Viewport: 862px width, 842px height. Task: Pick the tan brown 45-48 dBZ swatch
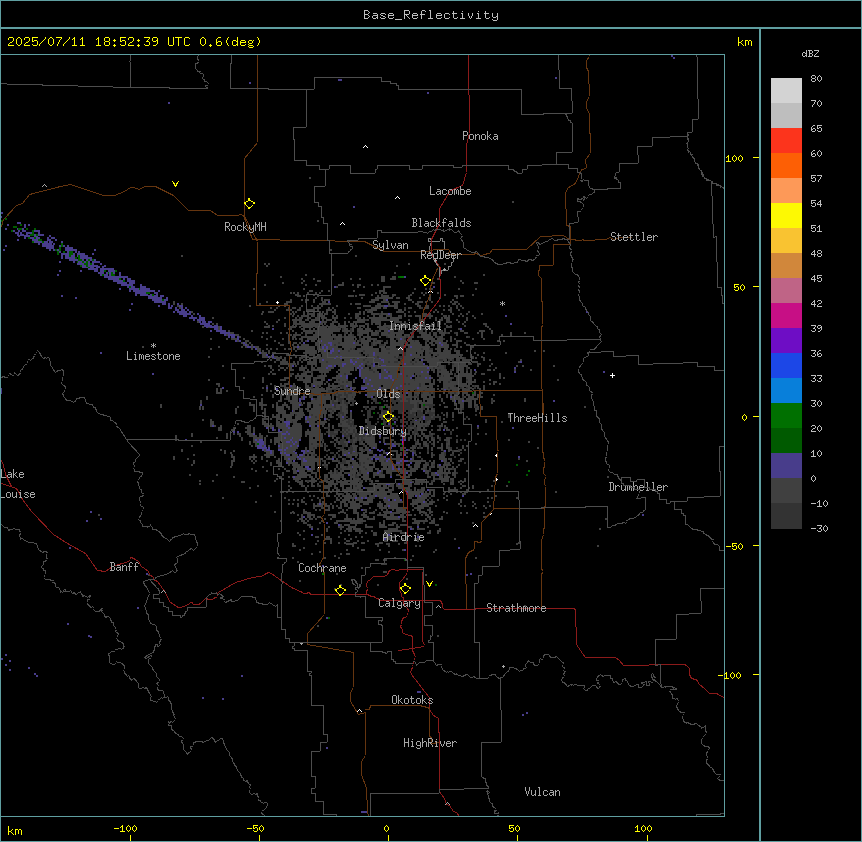point(786,266)
